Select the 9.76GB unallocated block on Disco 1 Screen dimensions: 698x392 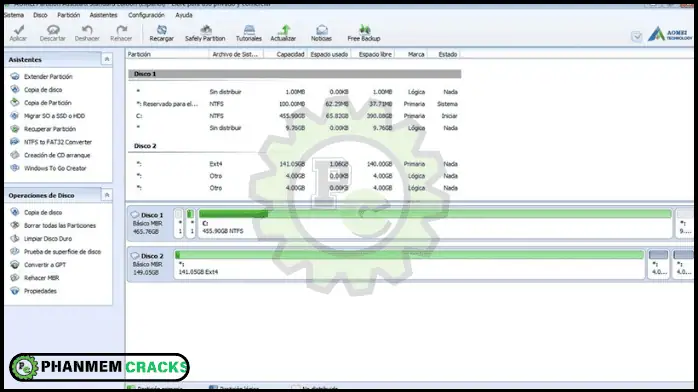(685, 223)
